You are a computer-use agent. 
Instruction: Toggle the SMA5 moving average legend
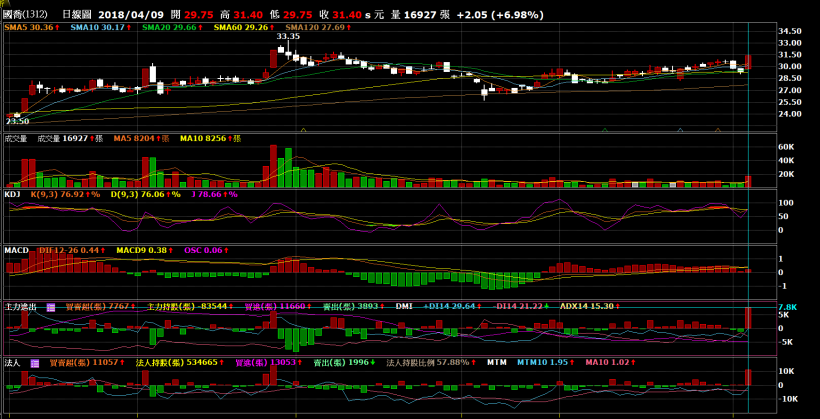tap(28, 27)
